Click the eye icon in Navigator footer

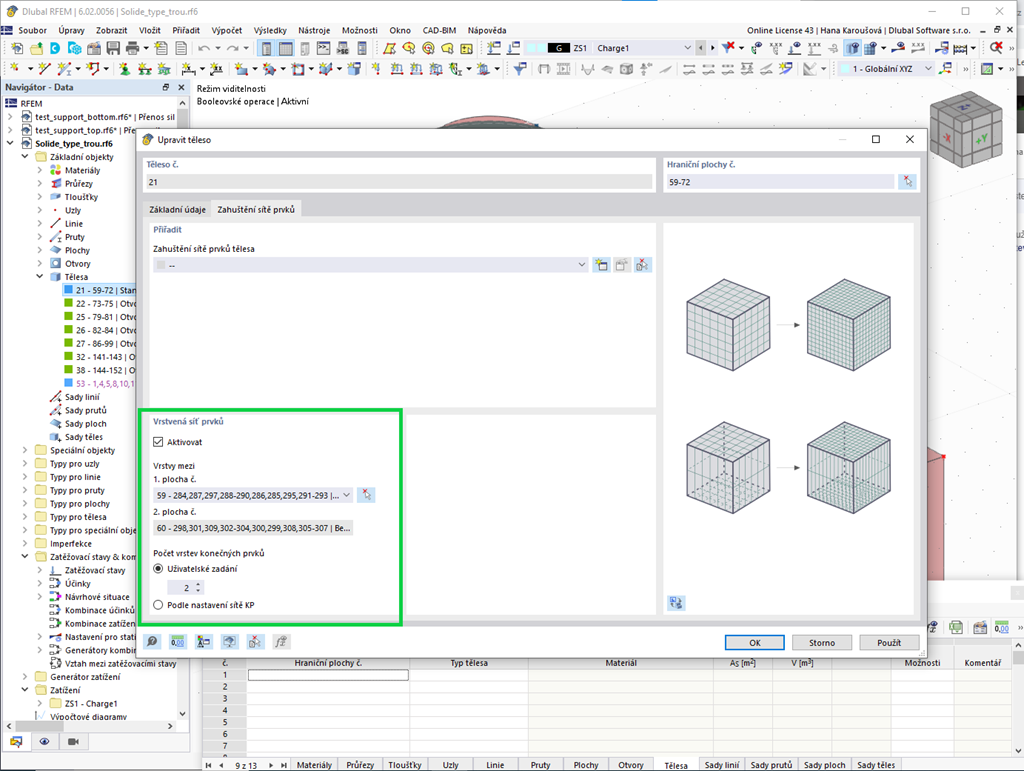[44, 742]
